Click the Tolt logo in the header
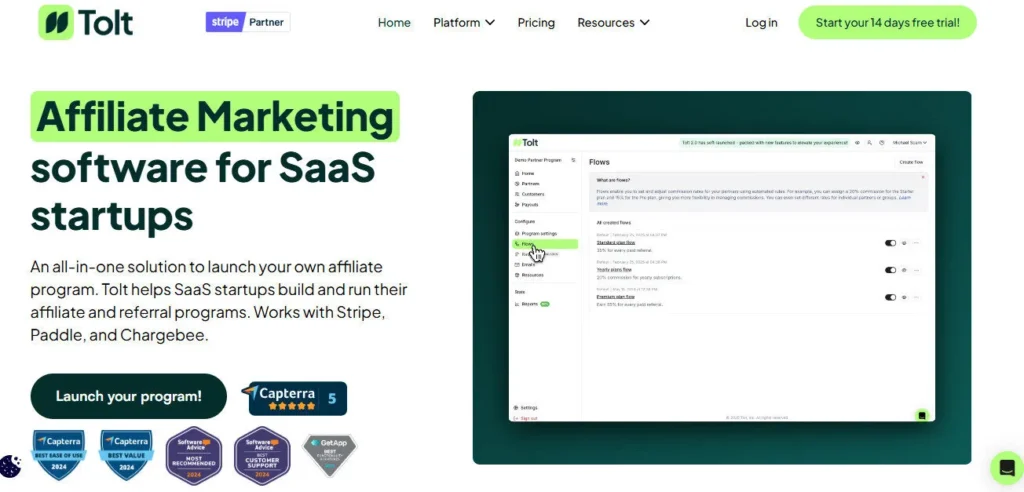 pos(86,22)
